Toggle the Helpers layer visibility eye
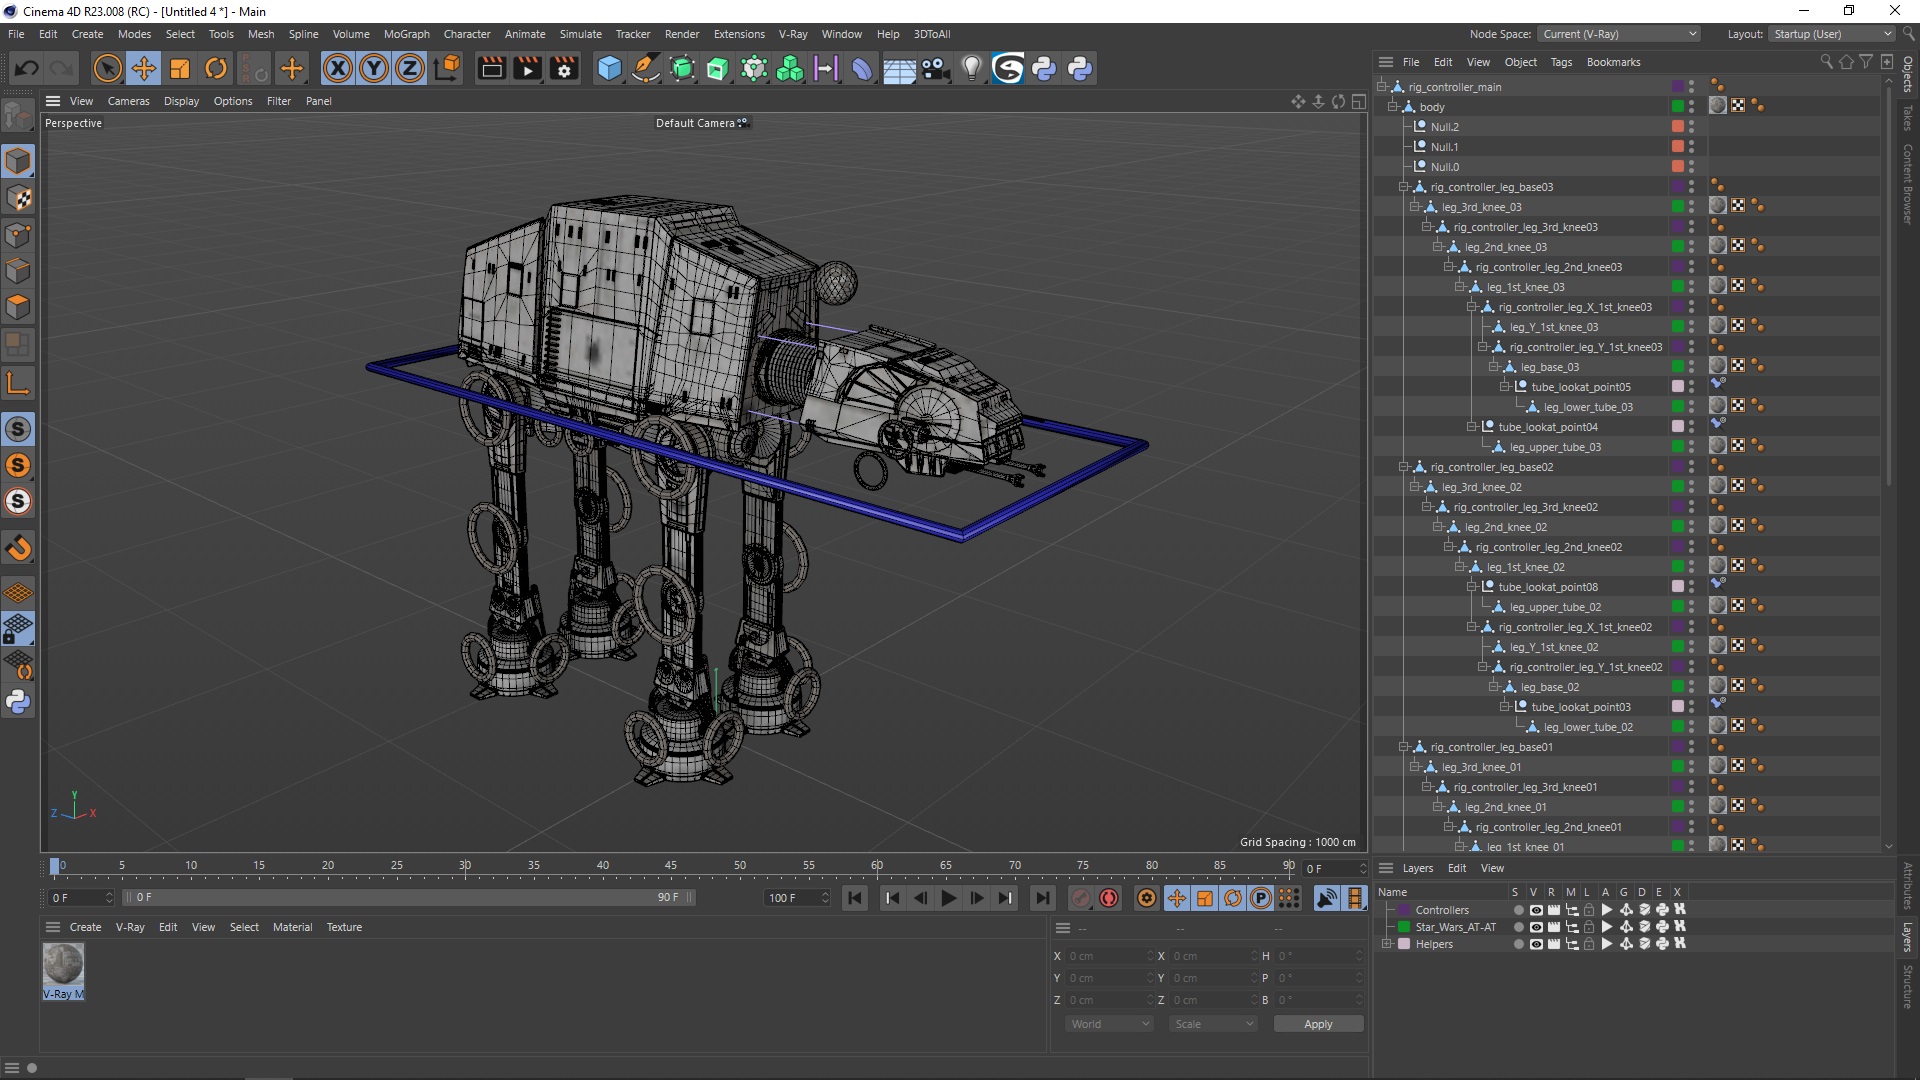The image size is (1920, 1080). click(1536, 944)
